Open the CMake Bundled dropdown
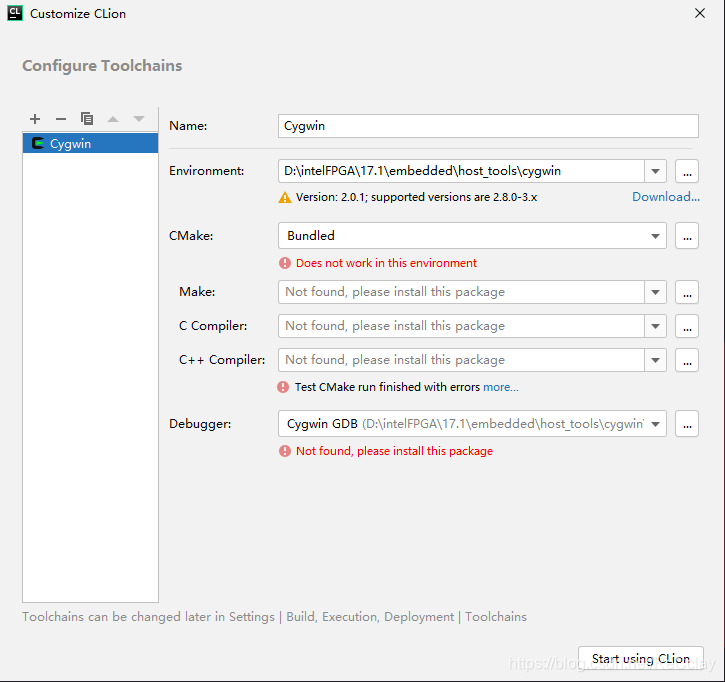The image size is (725, 682). pyautogui.click(x=472, y=235)
